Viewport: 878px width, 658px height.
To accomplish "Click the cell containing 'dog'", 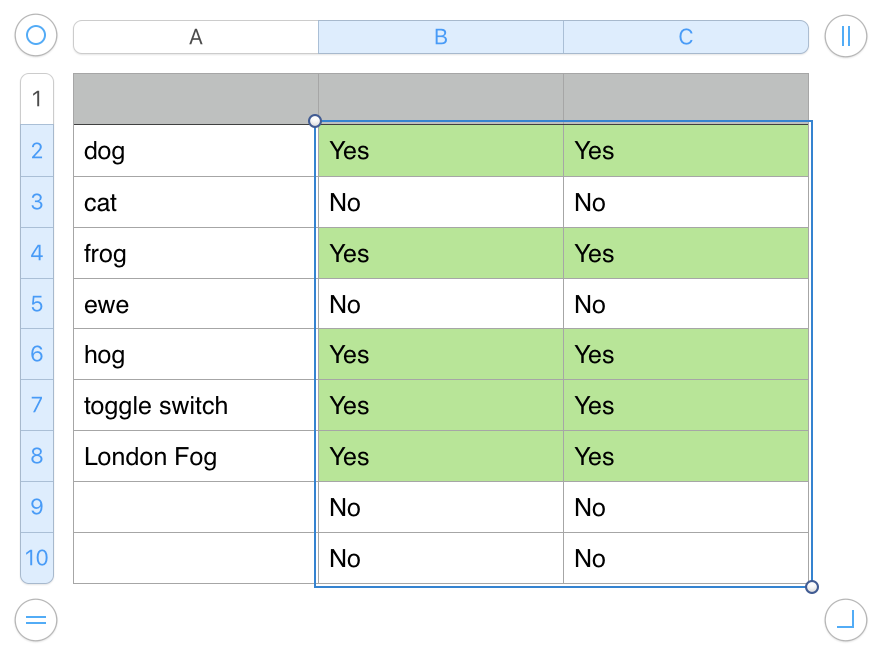I will coord(196,151).
